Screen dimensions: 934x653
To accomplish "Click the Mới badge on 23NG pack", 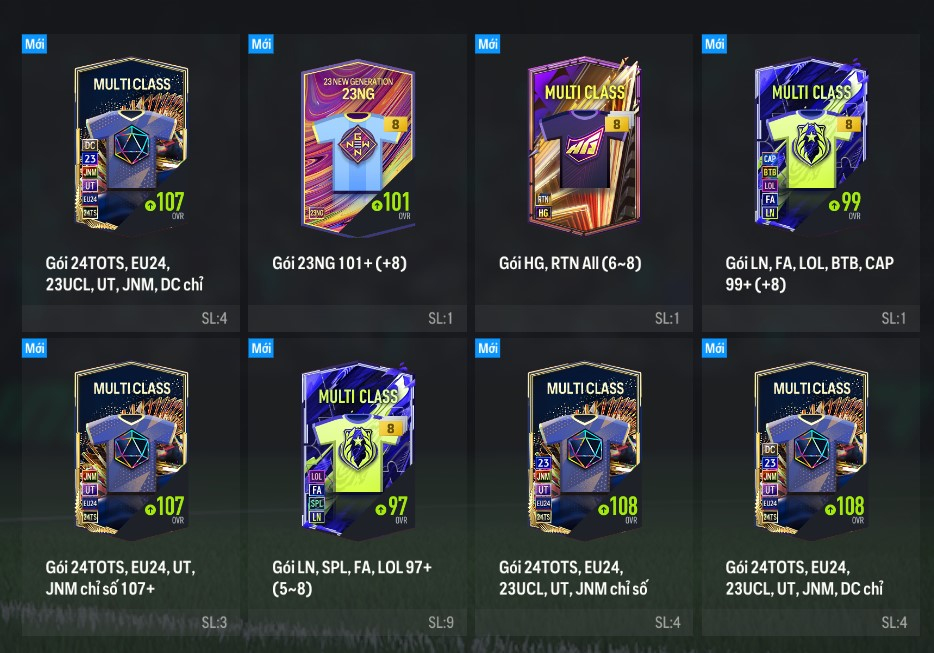I will [261, 43].
